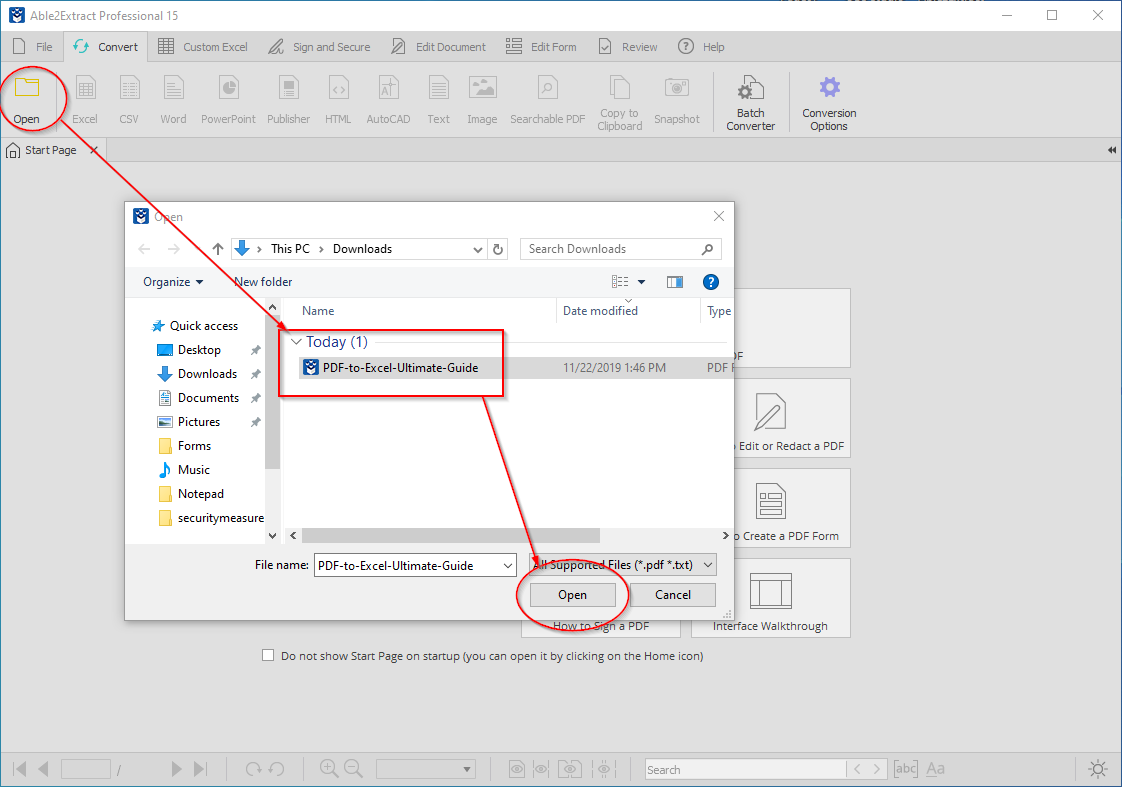This screenshot has height=787, width=1122.
Task: Go to next page arrow
Action: [x=176, y=769]
